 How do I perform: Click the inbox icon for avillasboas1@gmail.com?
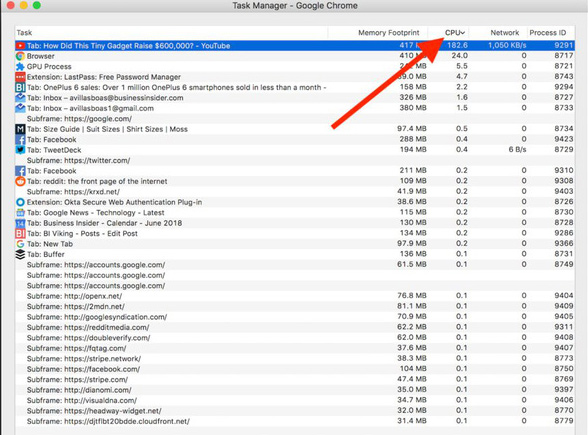pos(20,108)
